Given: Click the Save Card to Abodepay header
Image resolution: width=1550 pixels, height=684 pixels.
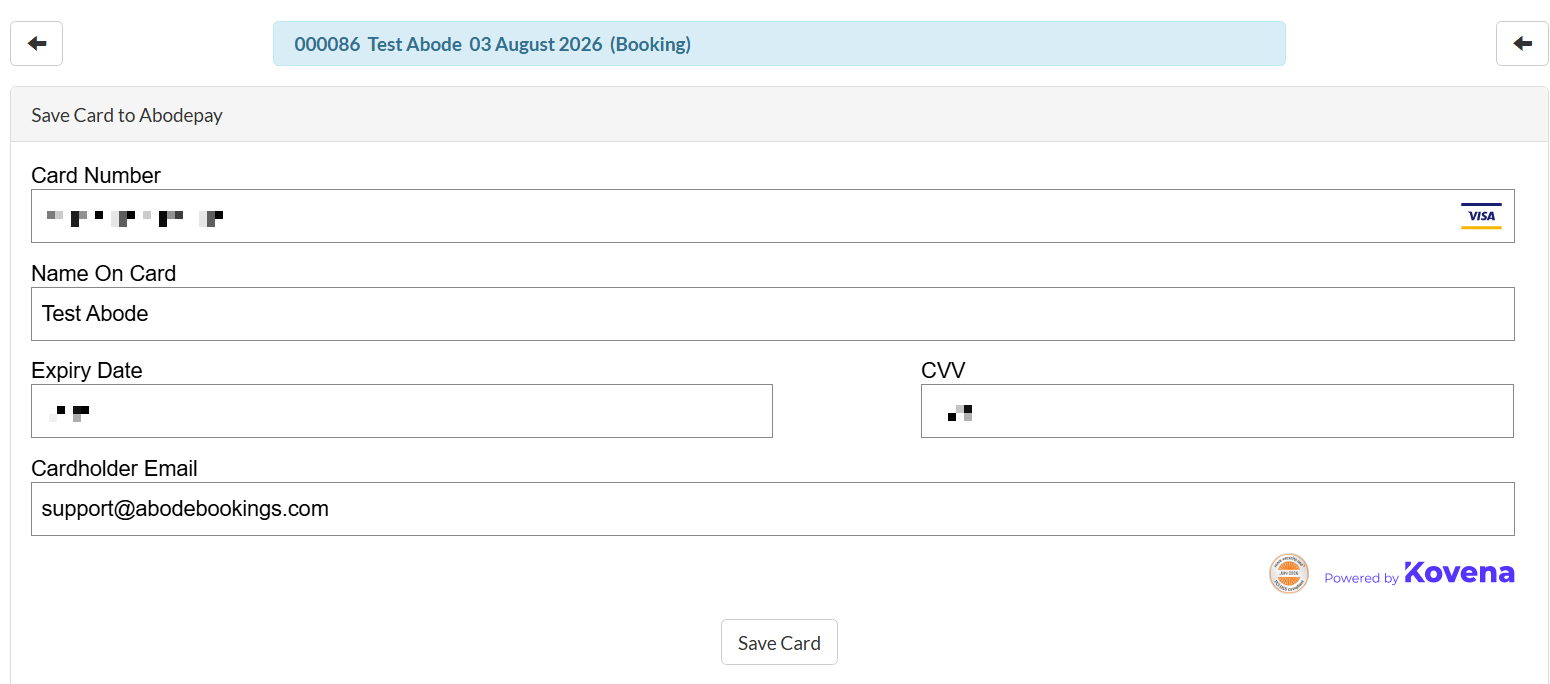Looking at the screenshot, I should pos(127,115).
